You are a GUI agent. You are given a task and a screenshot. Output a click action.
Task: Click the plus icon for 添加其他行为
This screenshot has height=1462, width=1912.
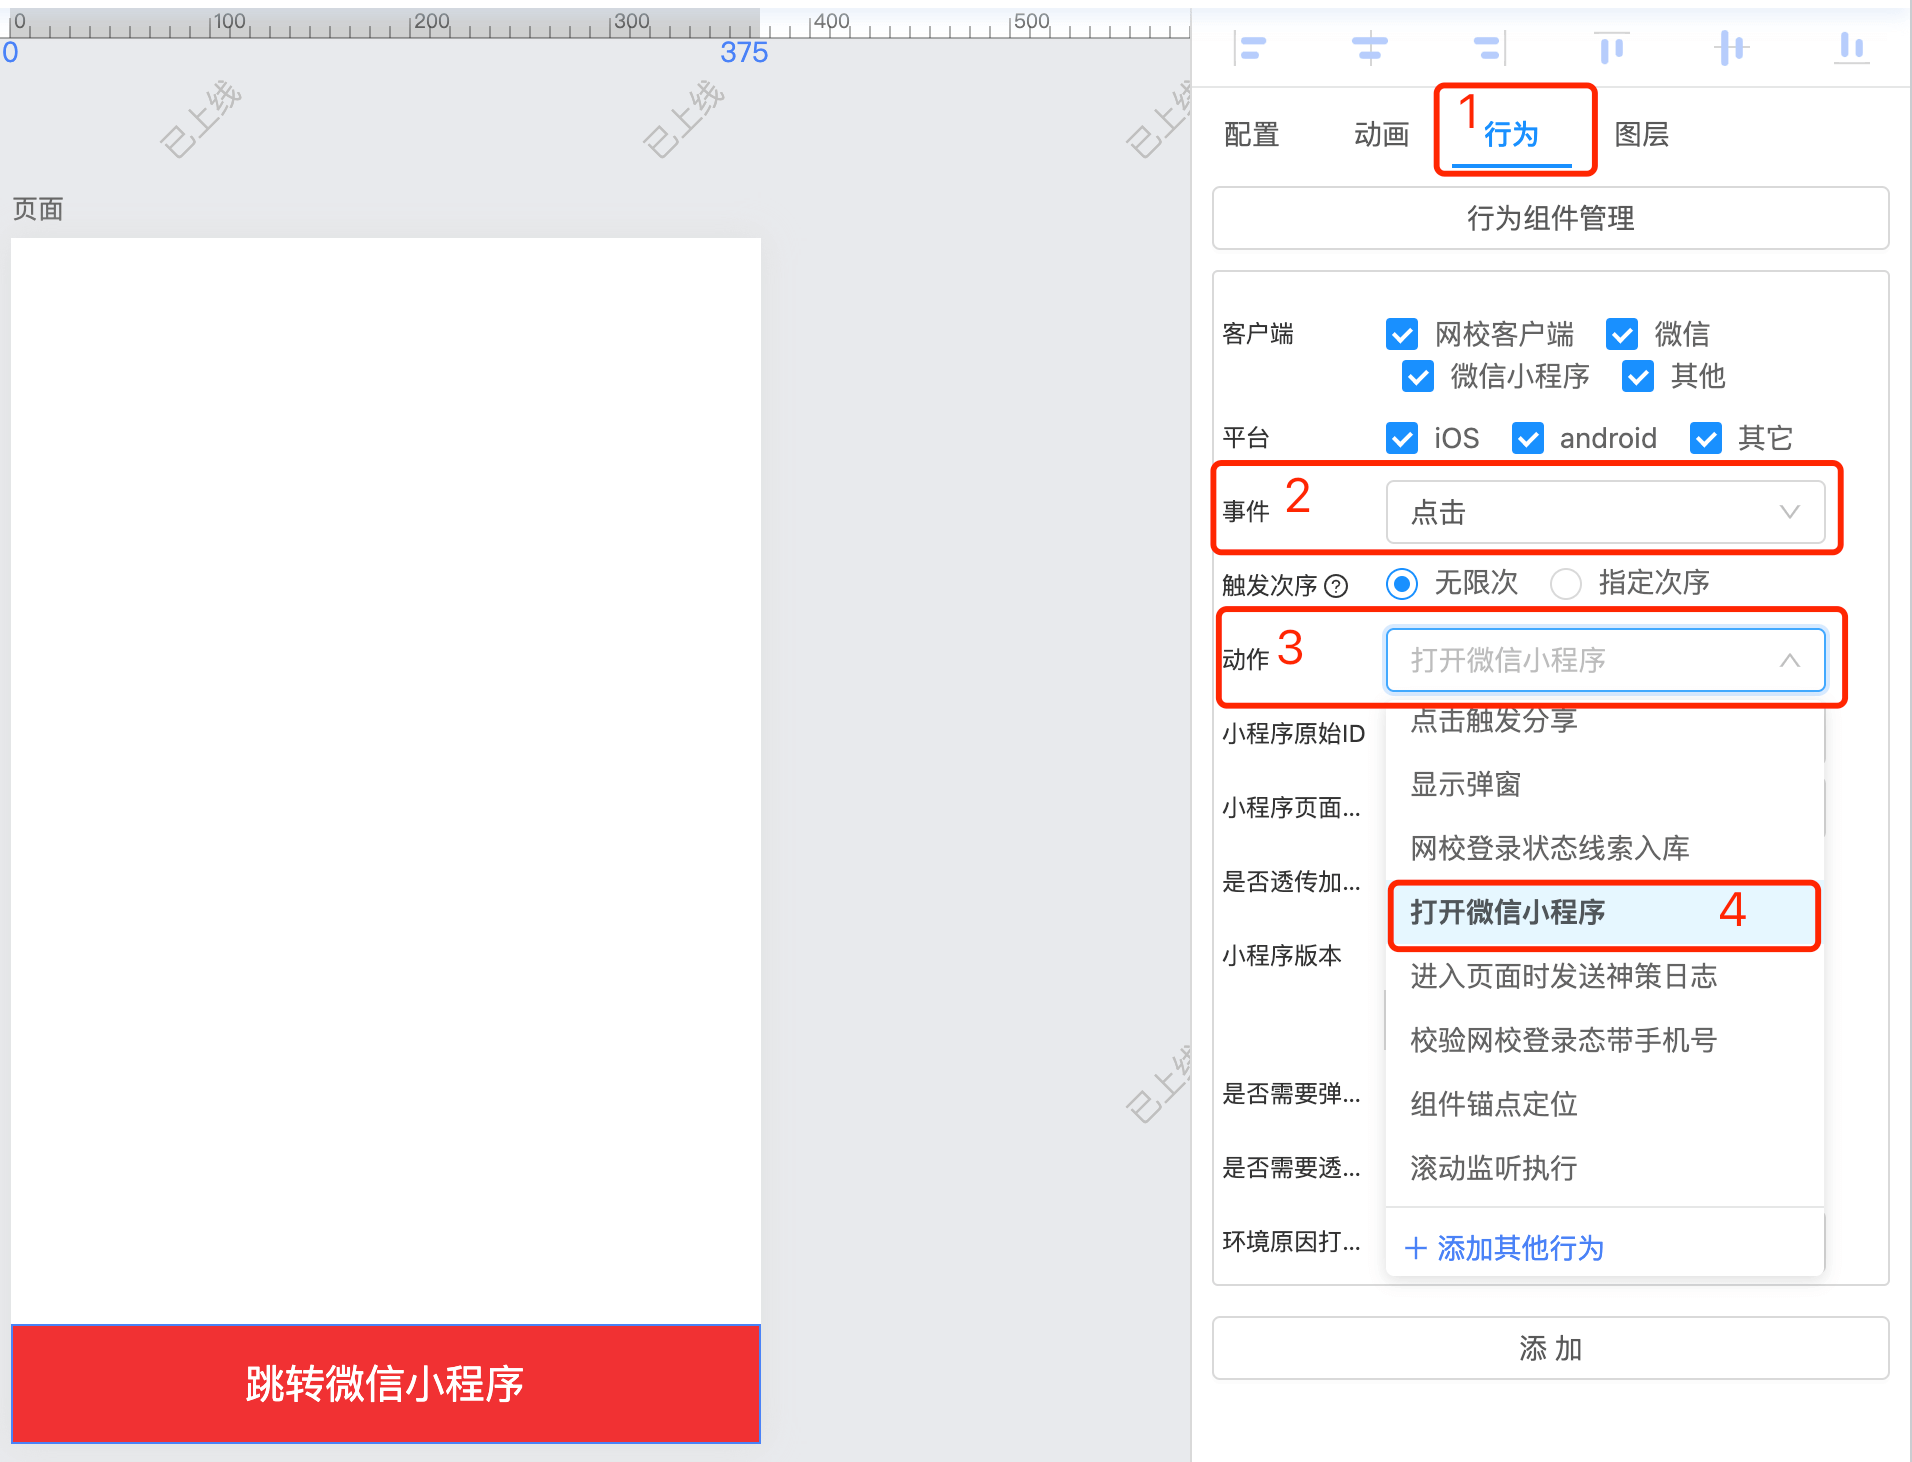coord(1415,1248)
